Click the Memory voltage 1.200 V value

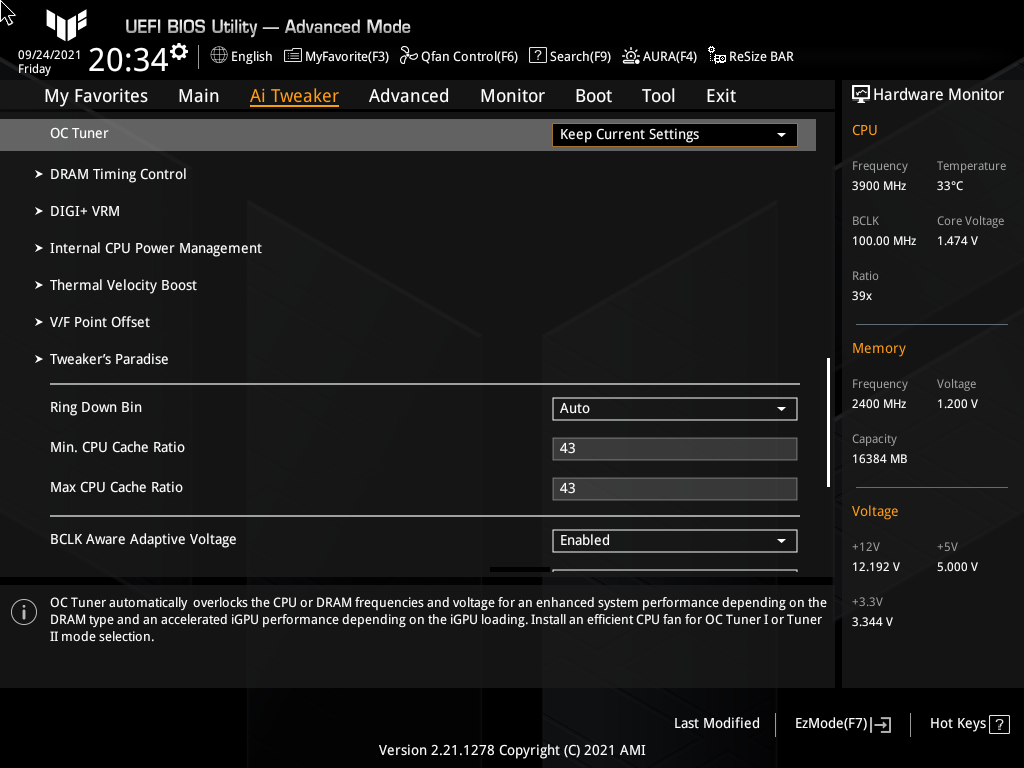[x=957, y=404]
